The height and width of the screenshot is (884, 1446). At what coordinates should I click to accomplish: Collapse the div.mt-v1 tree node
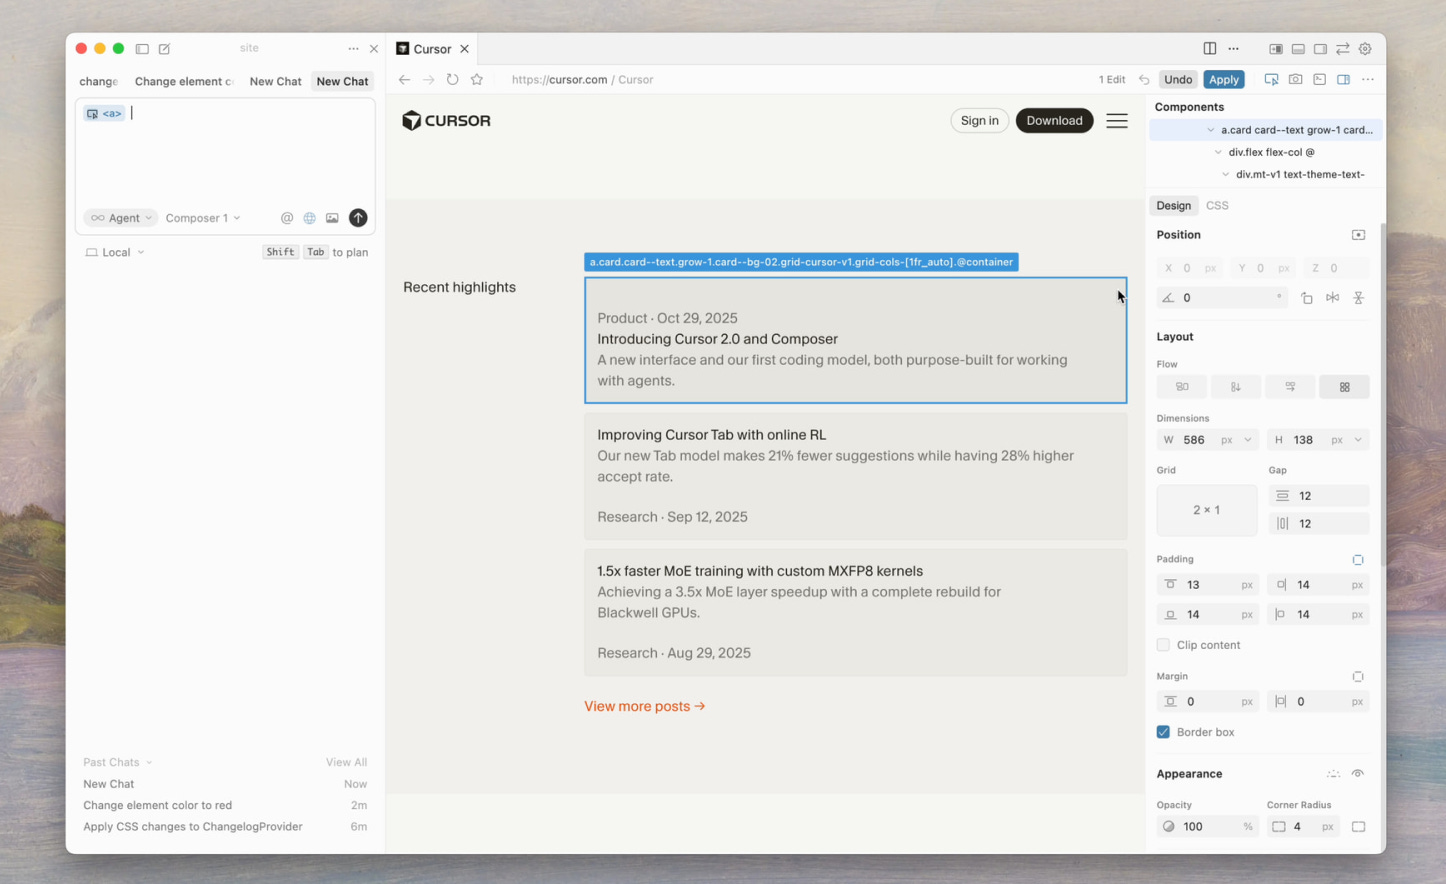(1226, 174)
